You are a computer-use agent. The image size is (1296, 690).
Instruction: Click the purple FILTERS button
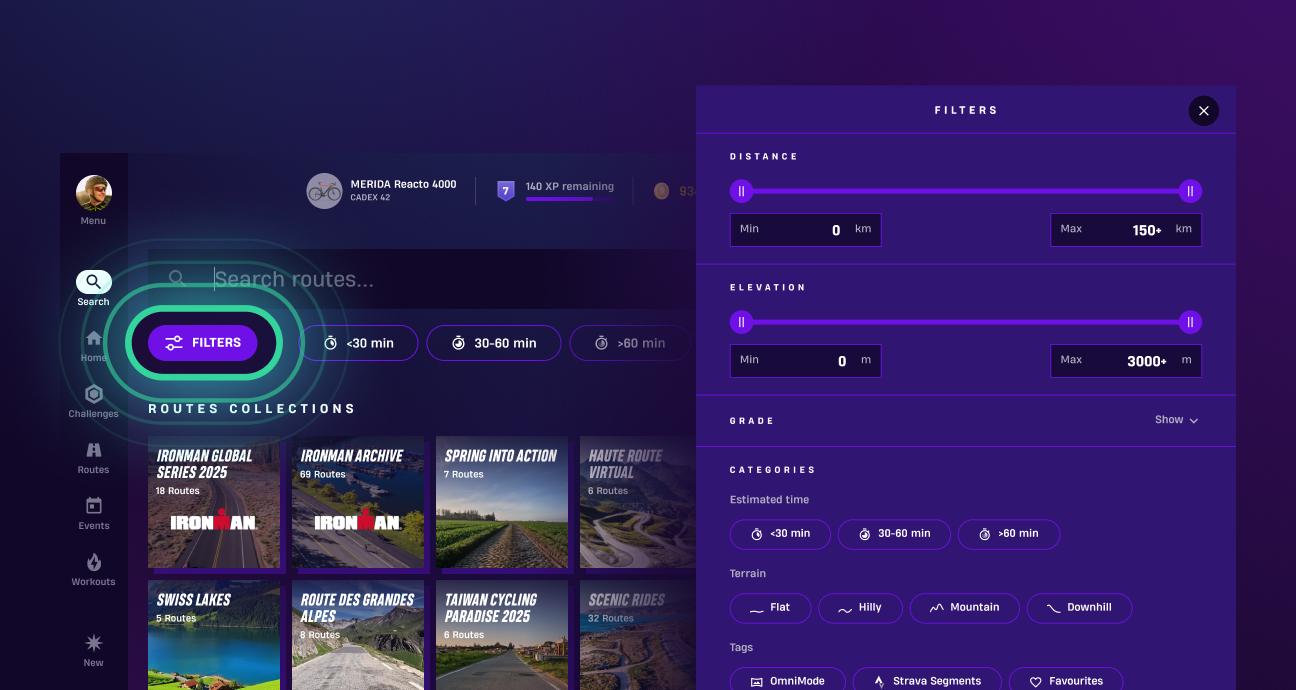click(x=203, y=343)
